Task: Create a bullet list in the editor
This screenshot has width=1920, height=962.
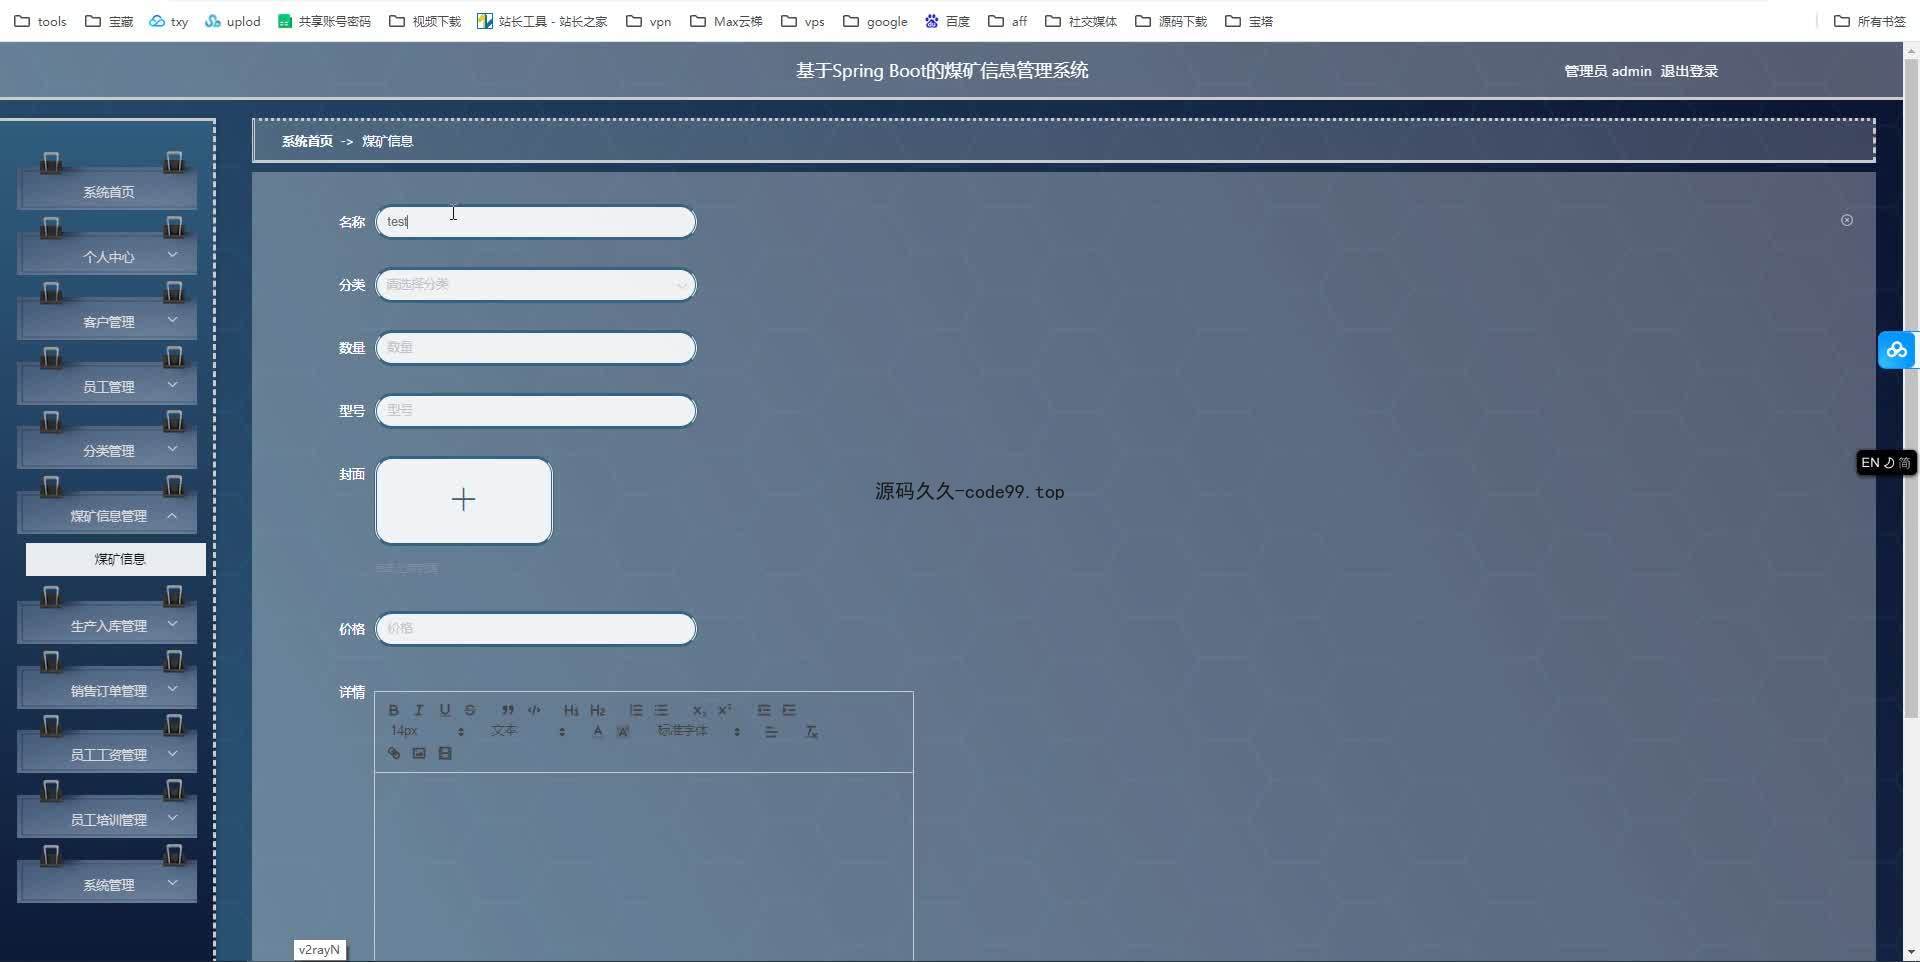Action: [x=661, y=710]
